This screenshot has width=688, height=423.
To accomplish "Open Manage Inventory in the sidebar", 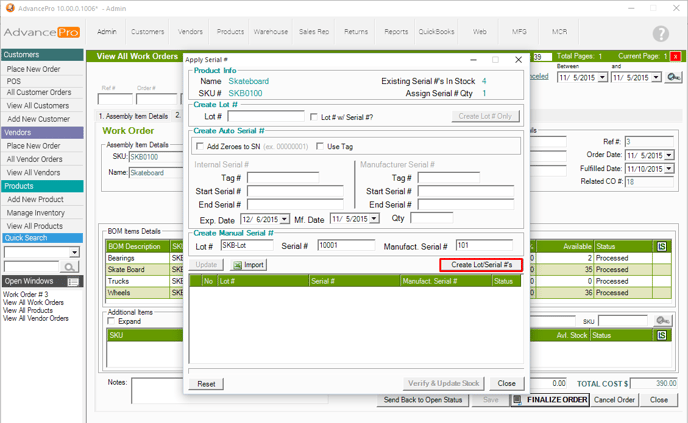I will [36, 212].
